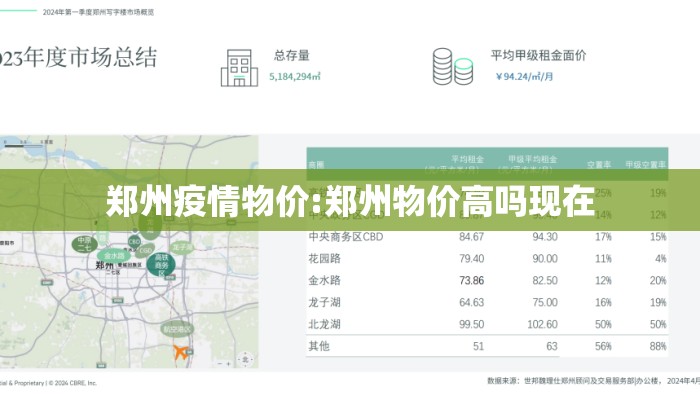Click the 花园路 row label

pyautogui.click(x=325, y=259)
